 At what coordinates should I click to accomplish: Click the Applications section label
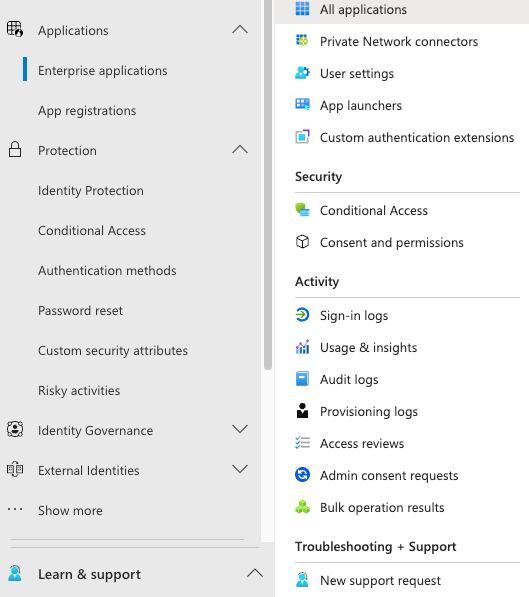click(73, 30)
